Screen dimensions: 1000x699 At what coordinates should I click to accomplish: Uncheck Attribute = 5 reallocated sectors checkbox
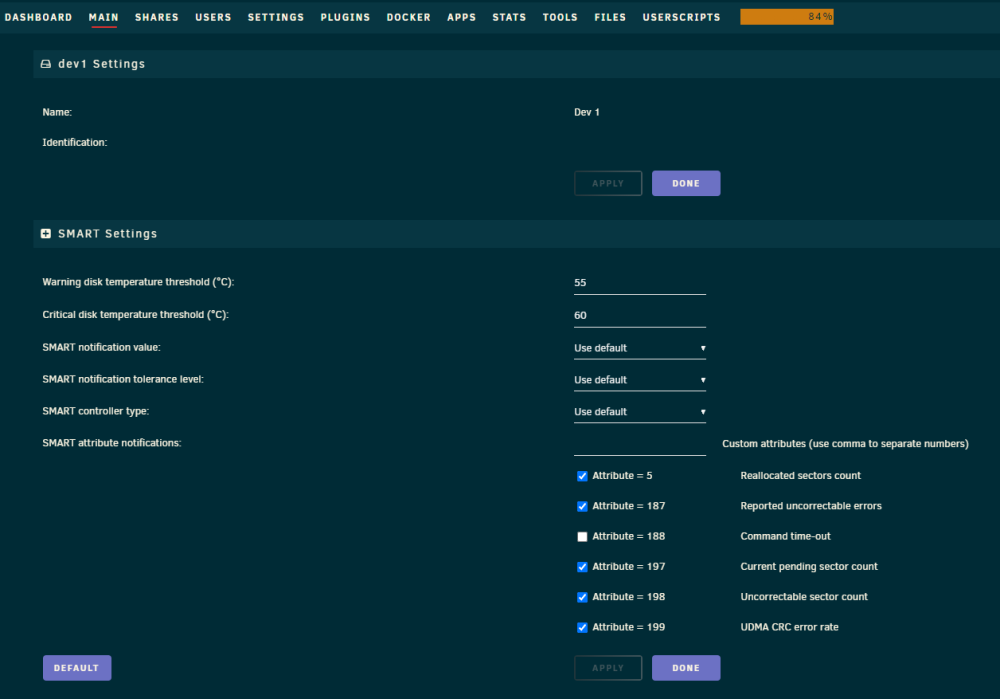[x=582, y=476]
